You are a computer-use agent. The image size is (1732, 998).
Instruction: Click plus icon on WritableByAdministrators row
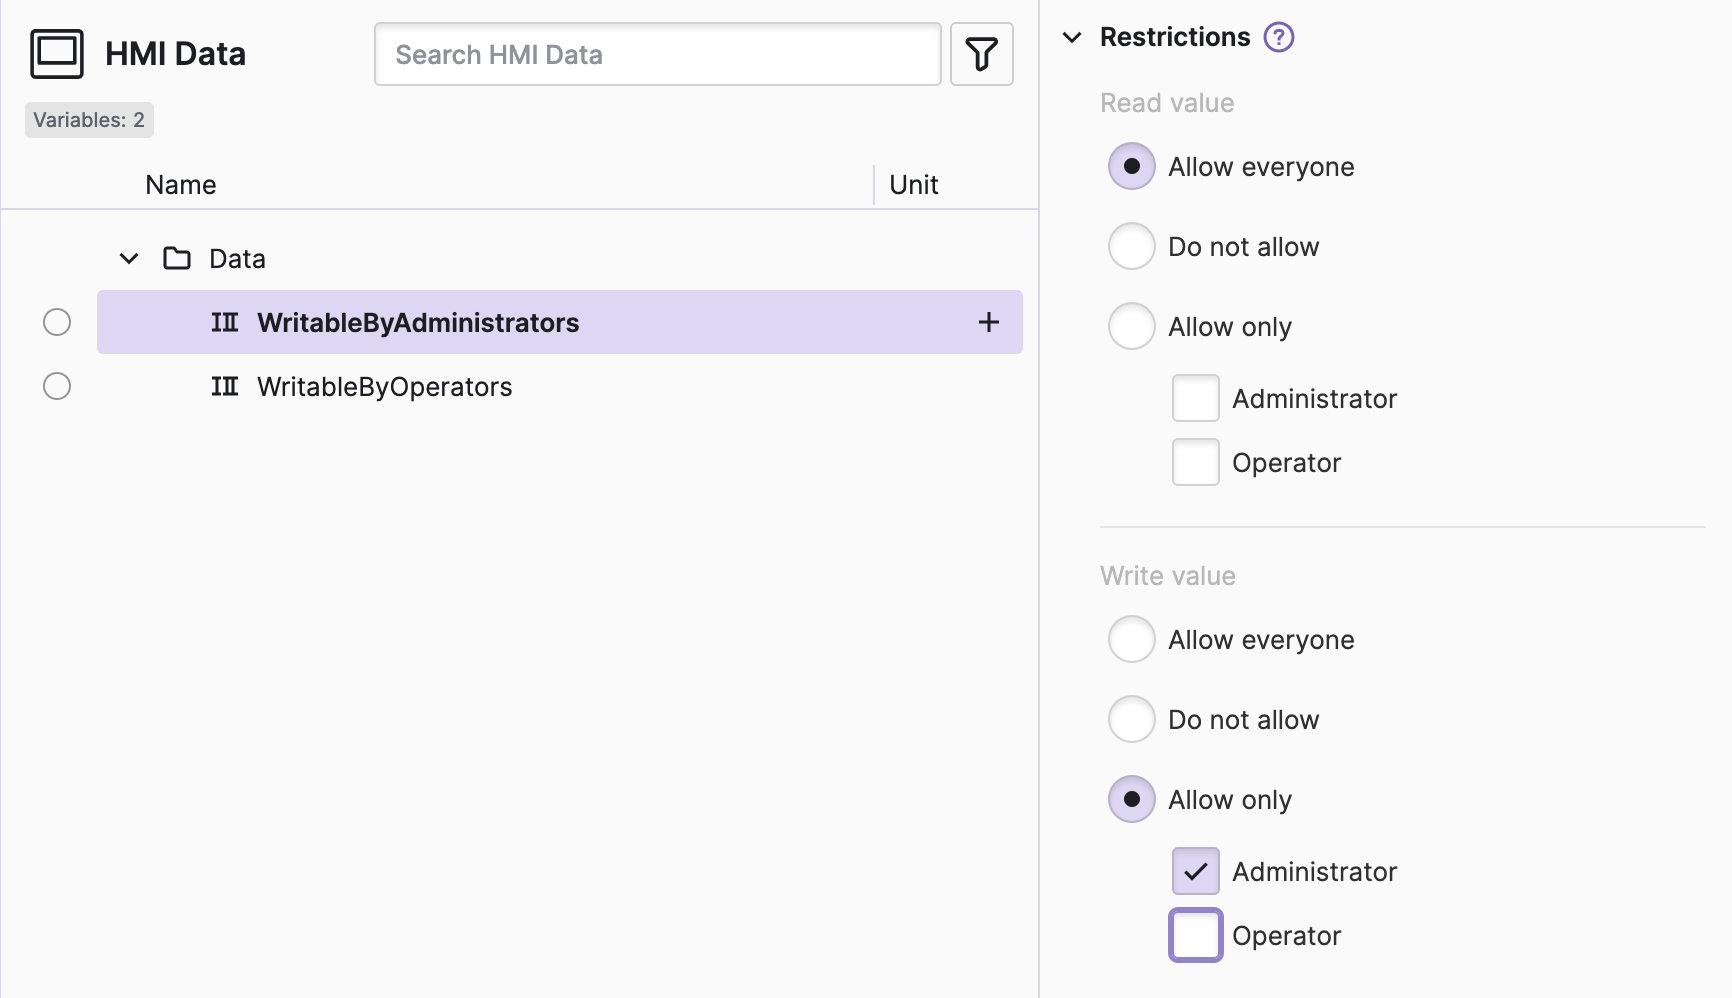[x=988, y=322]
